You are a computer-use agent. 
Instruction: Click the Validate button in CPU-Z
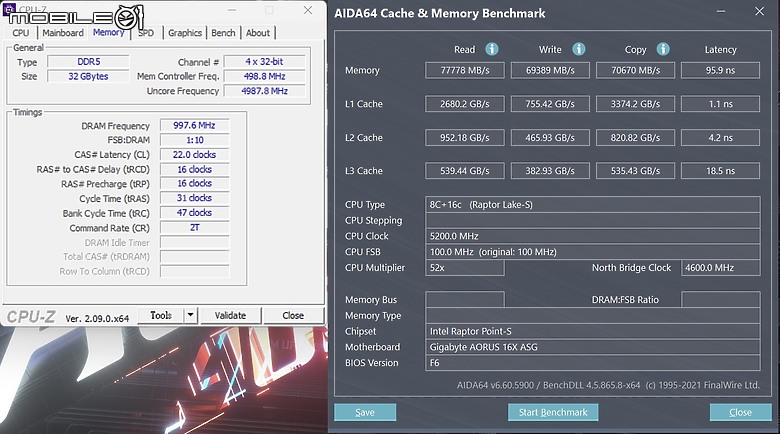coord(230,315)
